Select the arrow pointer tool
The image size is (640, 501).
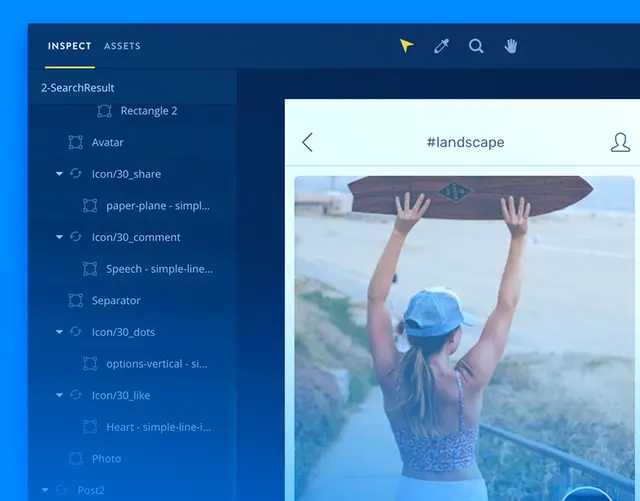coord(406,46)
